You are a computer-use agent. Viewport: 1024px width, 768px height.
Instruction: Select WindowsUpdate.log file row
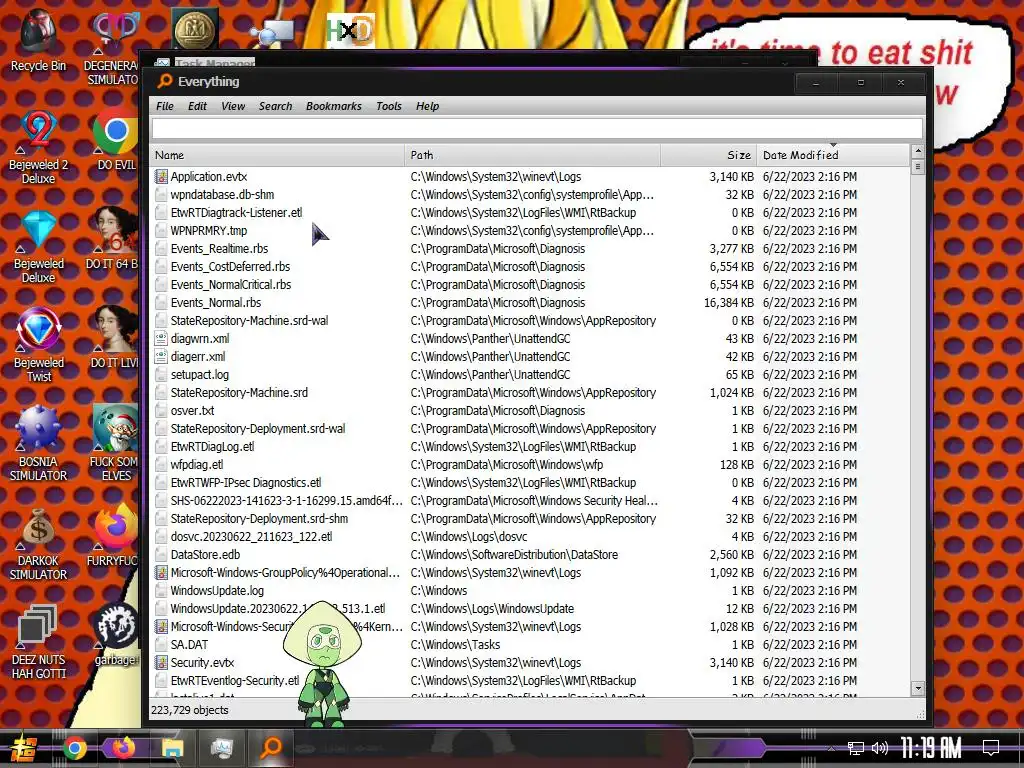pyautogui.click(x=529, y=590)
